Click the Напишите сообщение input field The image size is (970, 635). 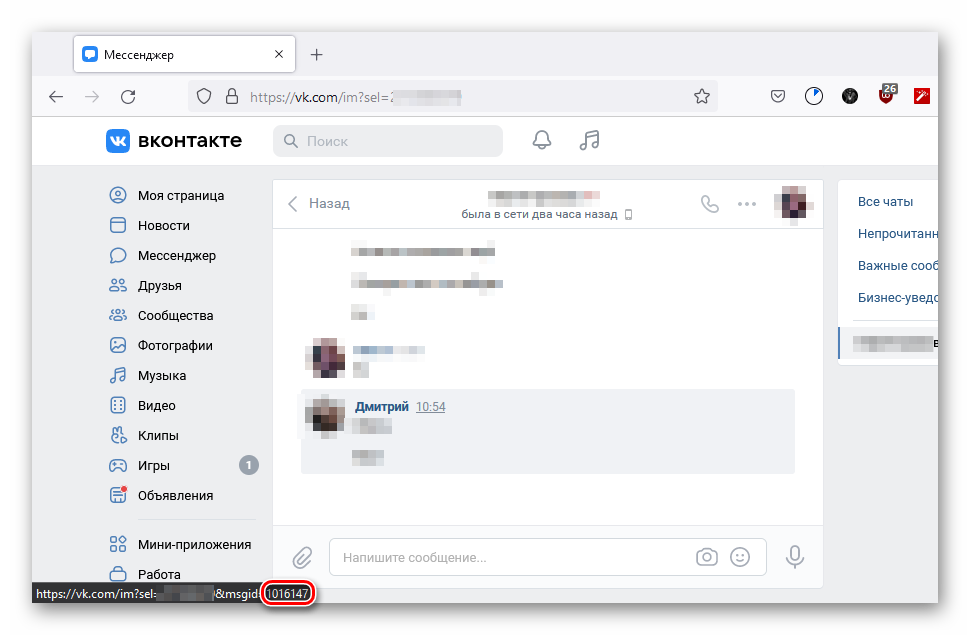[547, 557]
